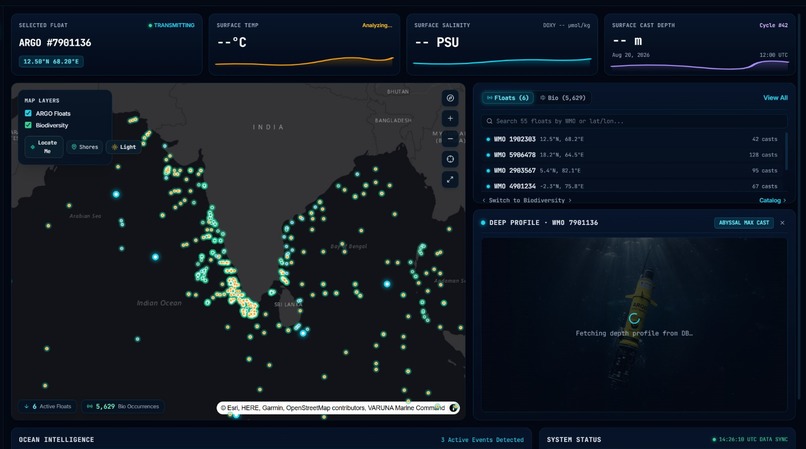Select float WMO 4901234 row
Image resolution: width=806 pixels, height=449 pixels.
[632, 186]
